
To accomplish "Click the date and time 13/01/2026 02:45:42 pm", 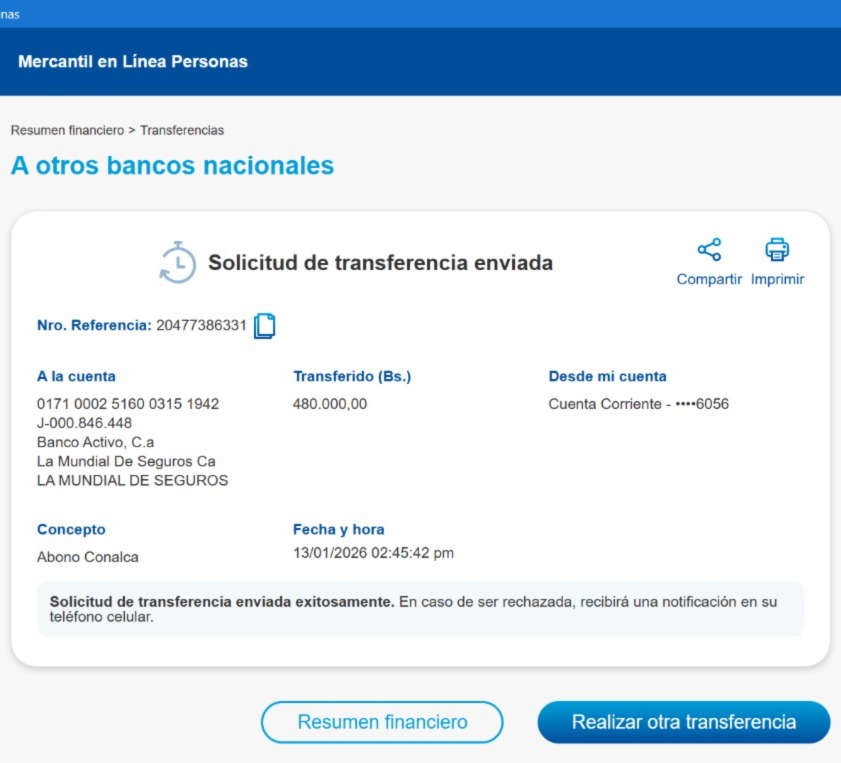I will [373, 553].
